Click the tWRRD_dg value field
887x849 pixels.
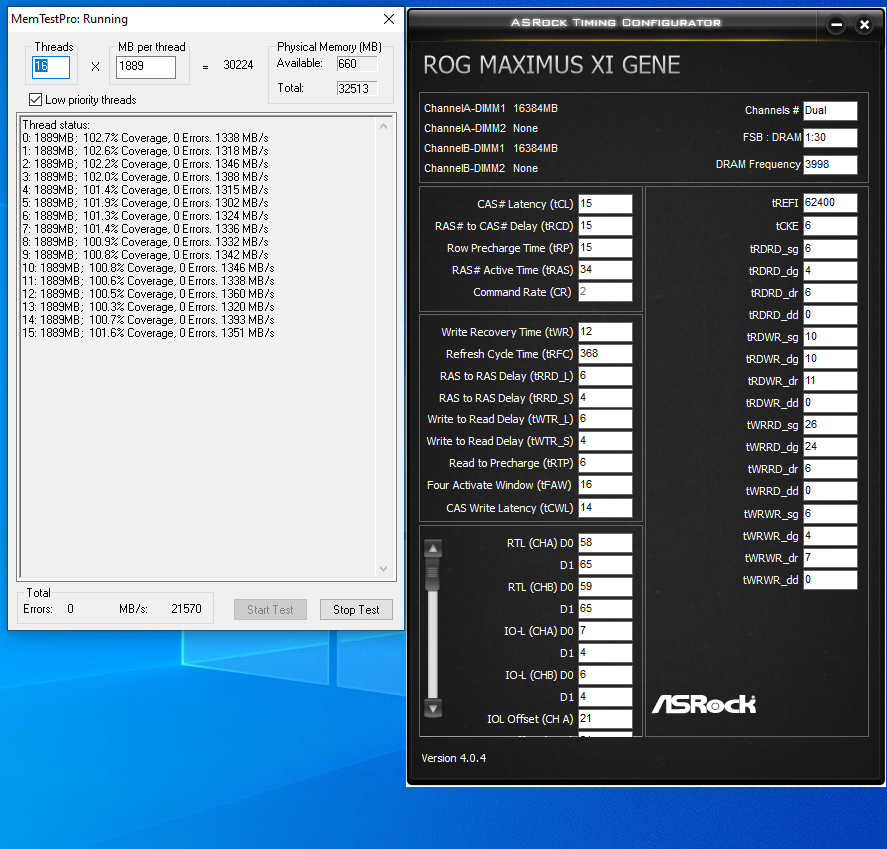coord(830,447)
